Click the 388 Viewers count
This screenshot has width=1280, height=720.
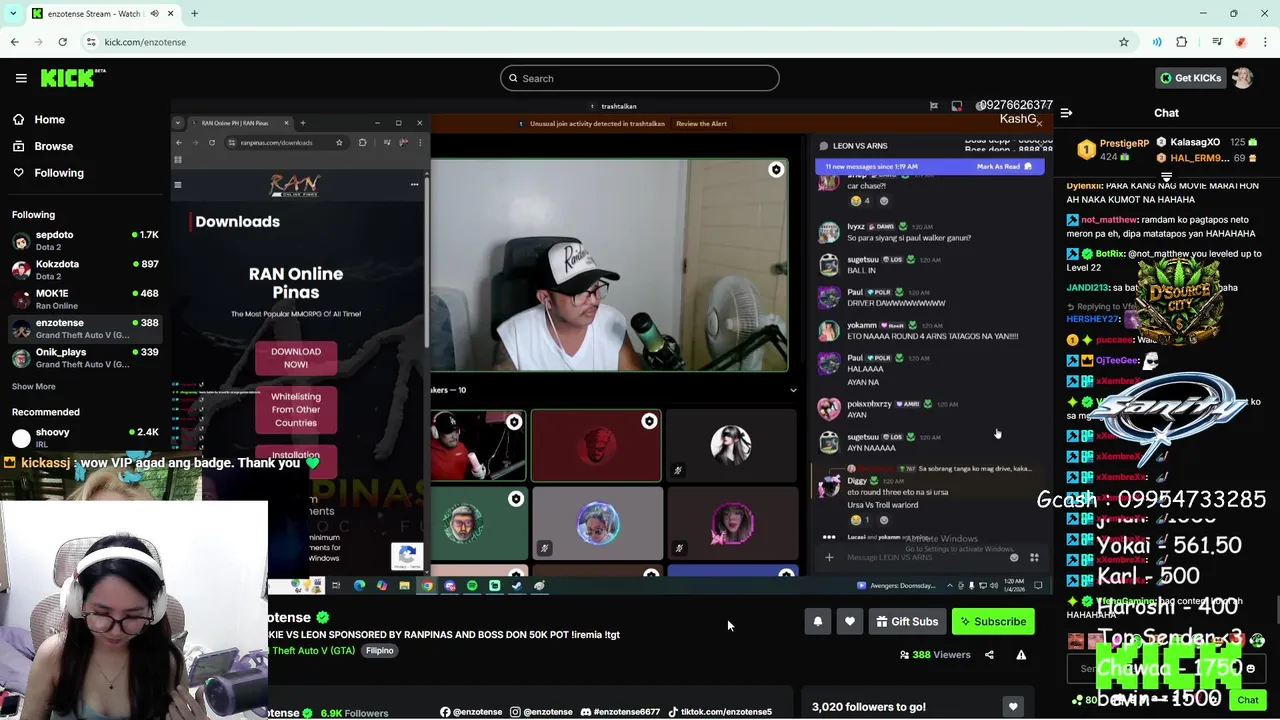point(935,655)
